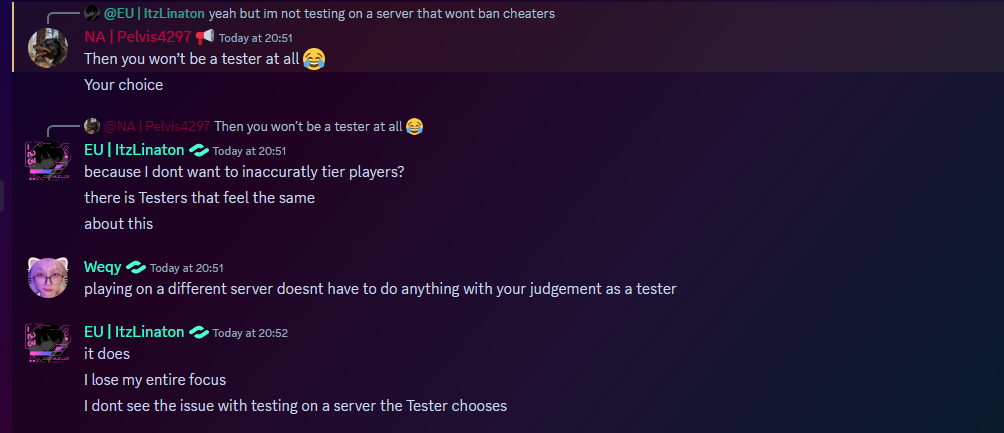Open Pelvis4297's profile via the large avatar
The image size is (1004, 433).
tap(47, 48)
